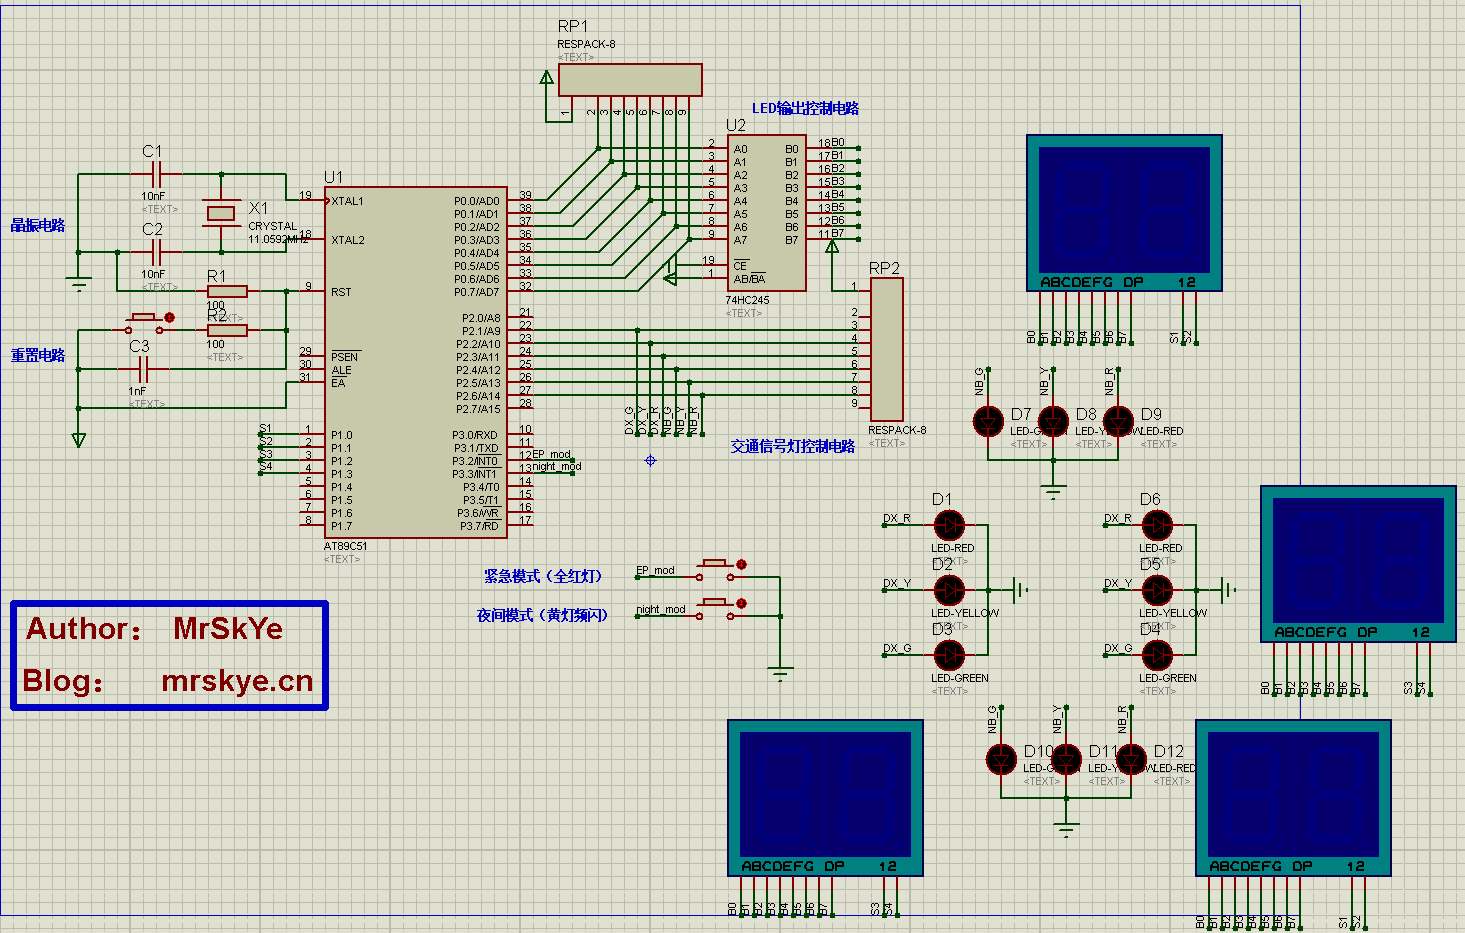
Task: Select the '紧急模式（全红灯）' label
Action: (543, 576)
